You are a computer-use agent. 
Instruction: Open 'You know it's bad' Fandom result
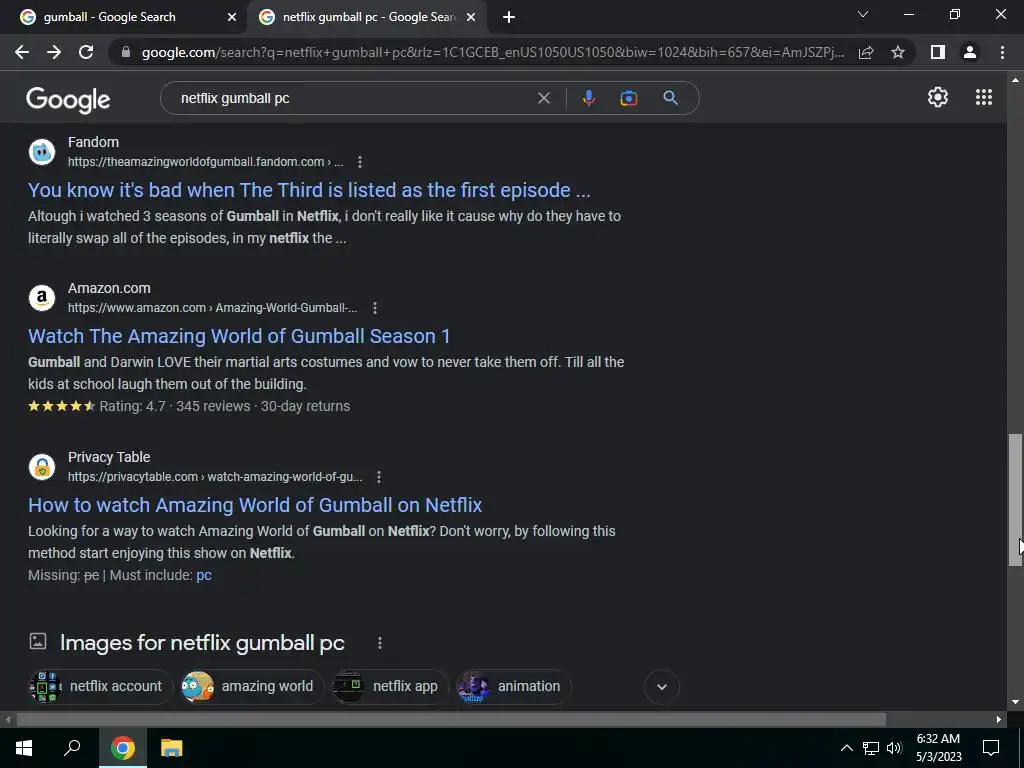pyautogui.click(x=309, y=190)
